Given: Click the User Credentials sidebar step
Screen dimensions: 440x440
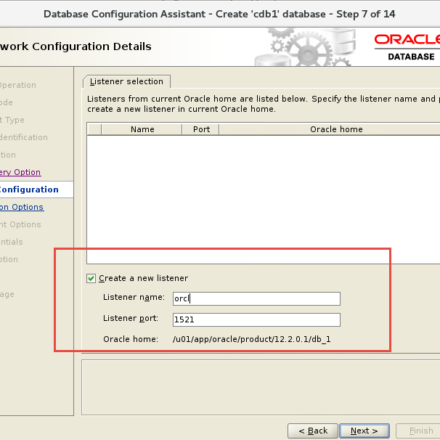Looking at the screenshot, I should 11,242.
